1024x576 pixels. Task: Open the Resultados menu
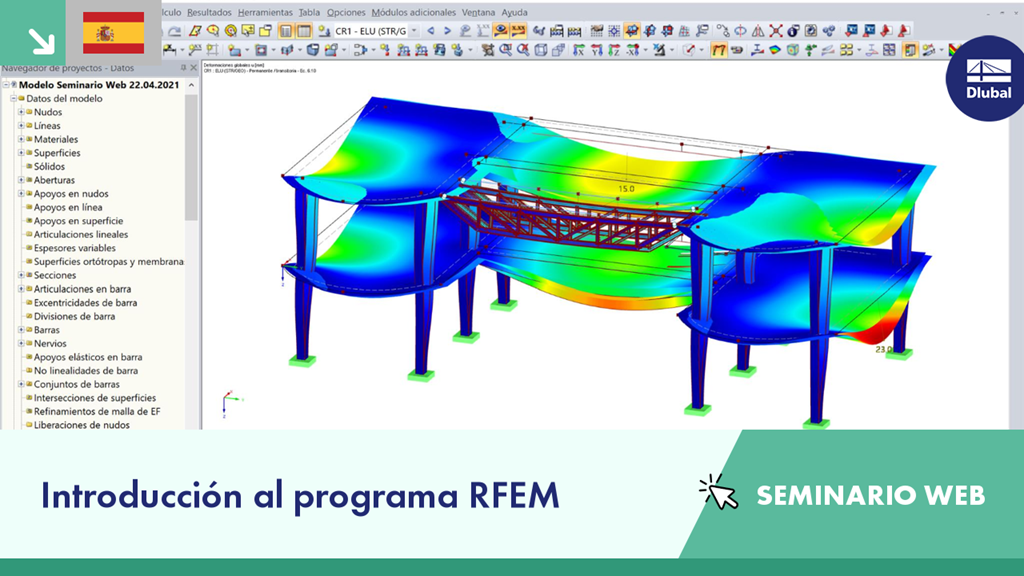click(x=209, y=12)
